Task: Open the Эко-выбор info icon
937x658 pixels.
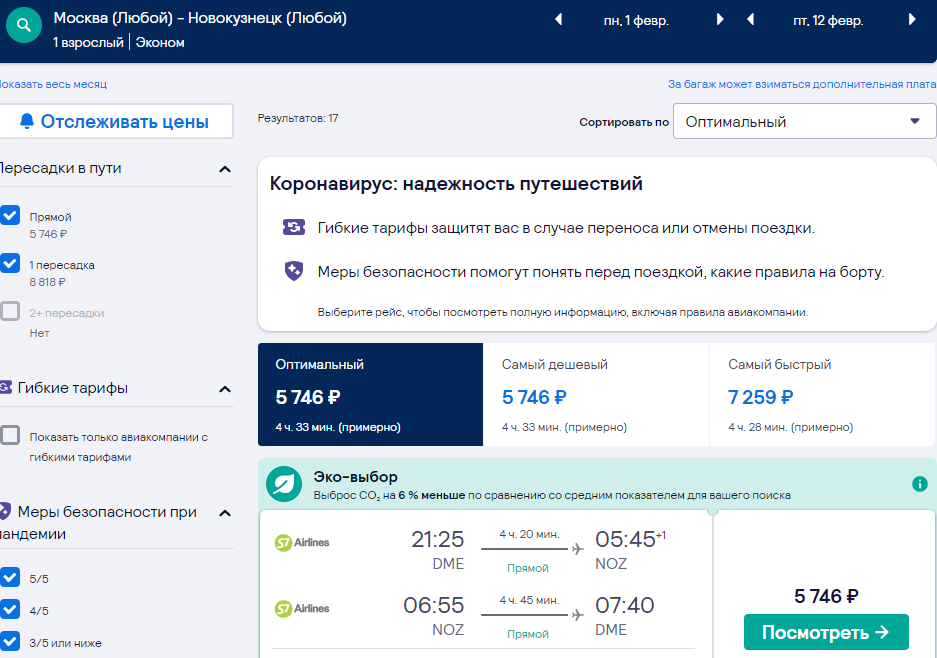Action: point(920,484)
